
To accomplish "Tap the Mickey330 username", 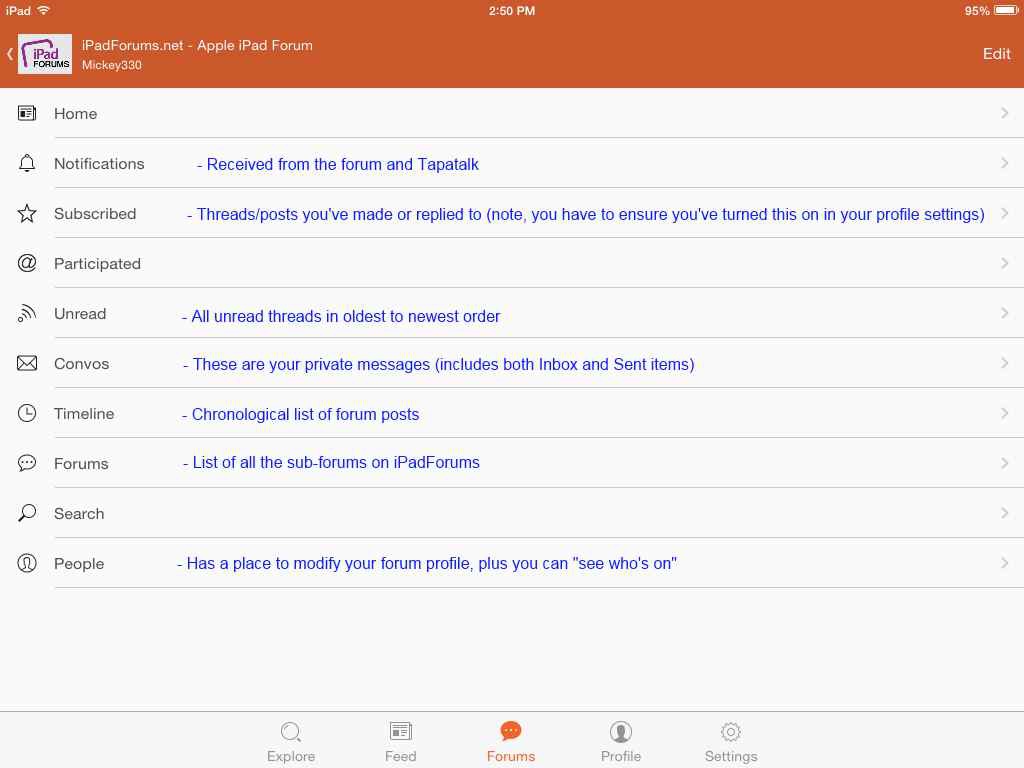I will [112, 65].
